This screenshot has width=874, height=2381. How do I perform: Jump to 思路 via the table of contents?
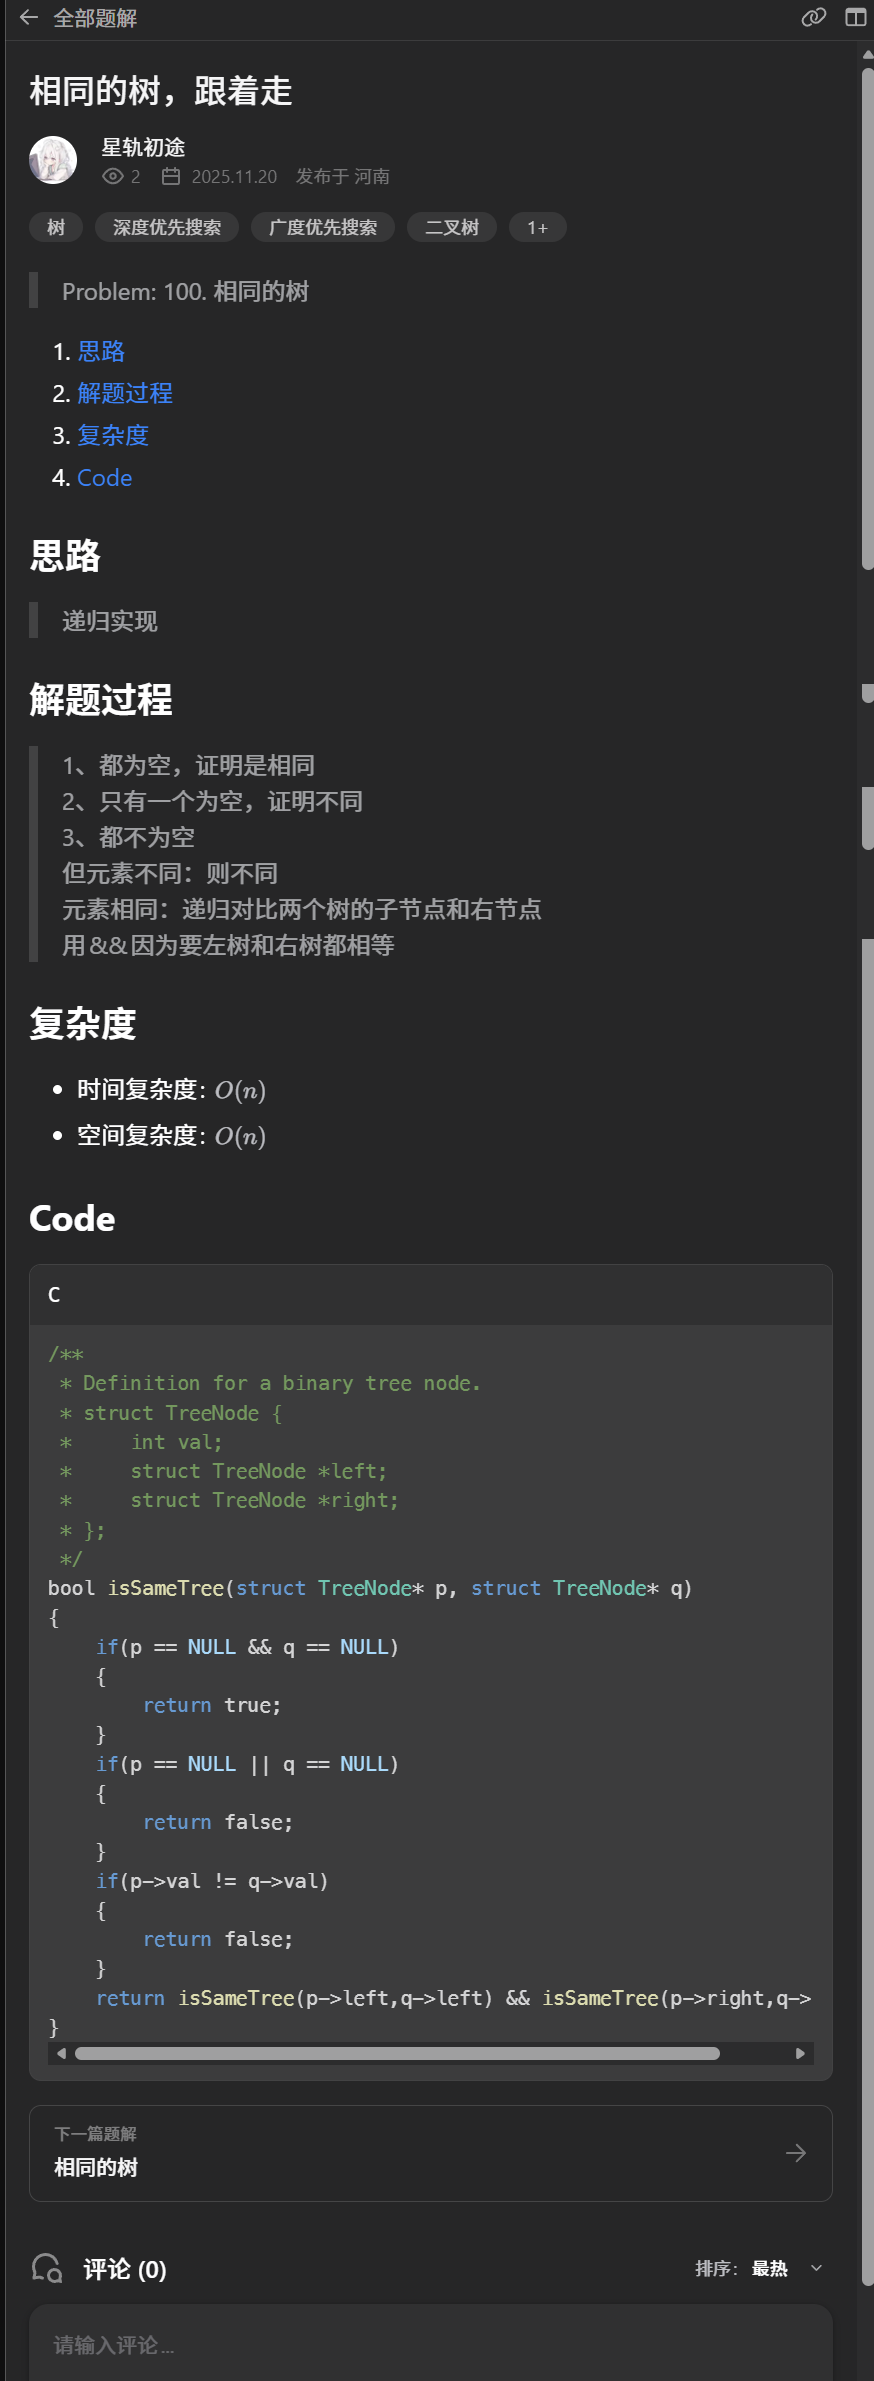pos(101,351)
